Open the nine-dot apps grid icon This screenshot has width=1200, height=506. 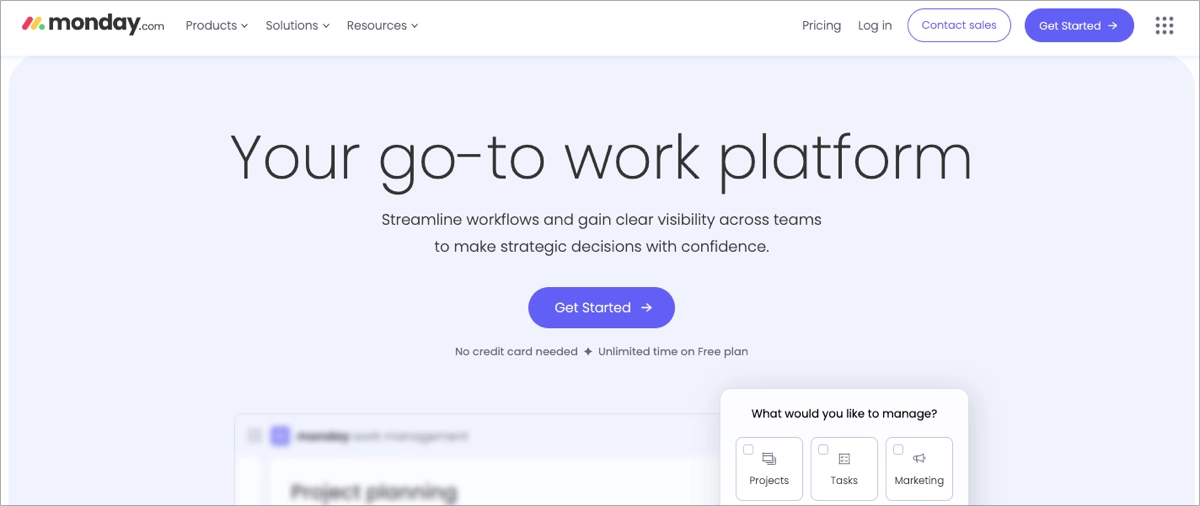coord(1164,26)
